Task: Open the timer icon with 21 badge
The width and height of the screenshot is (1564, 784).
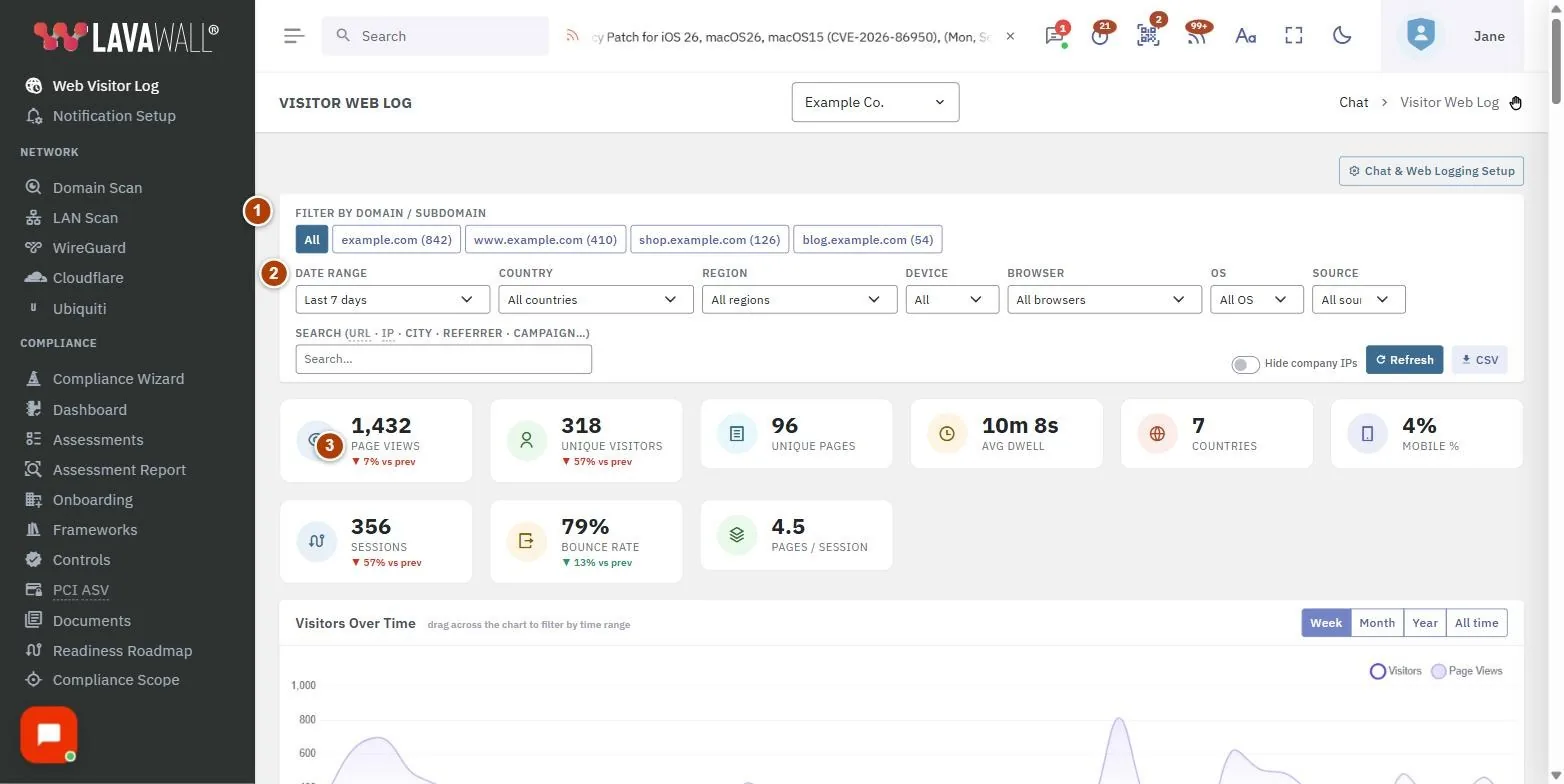Action: point(1101,36)
